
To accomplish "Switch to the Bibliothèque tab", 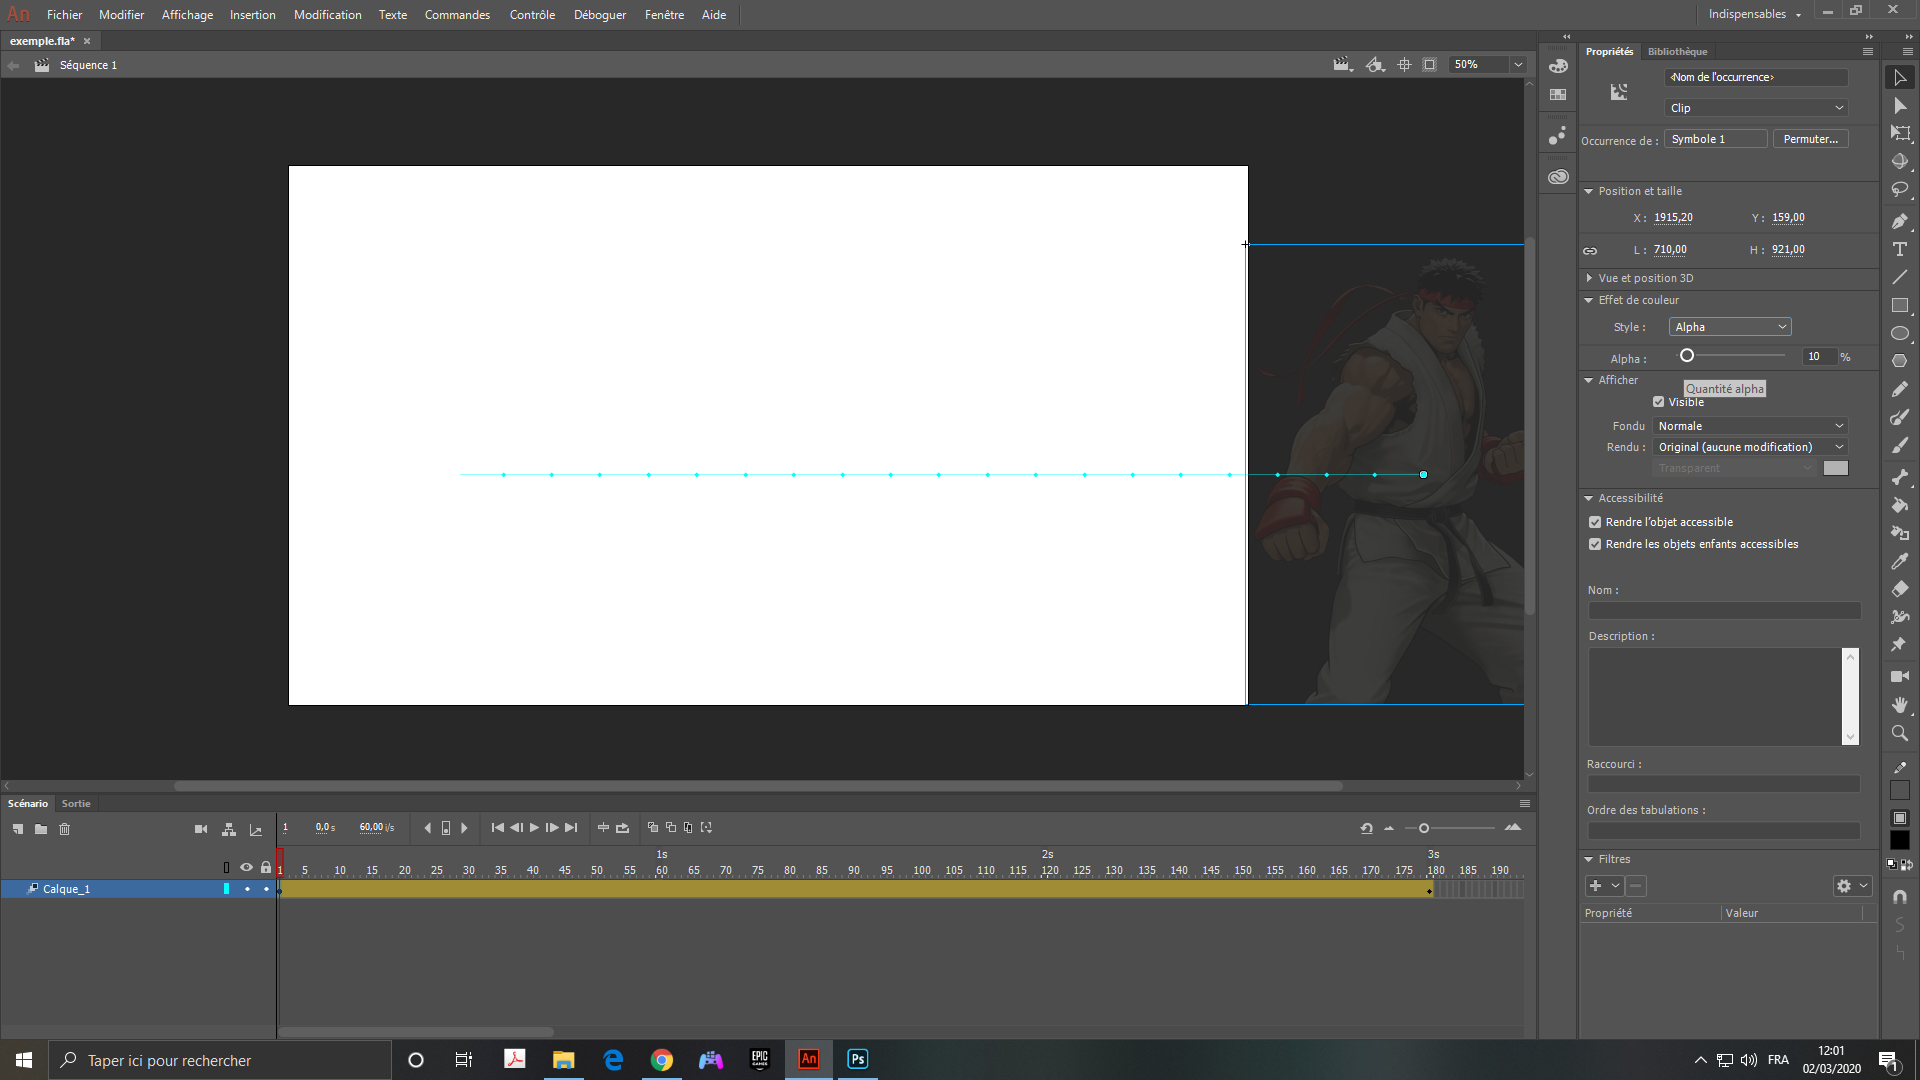I will pyautogui.click(x=1677, y=52).
